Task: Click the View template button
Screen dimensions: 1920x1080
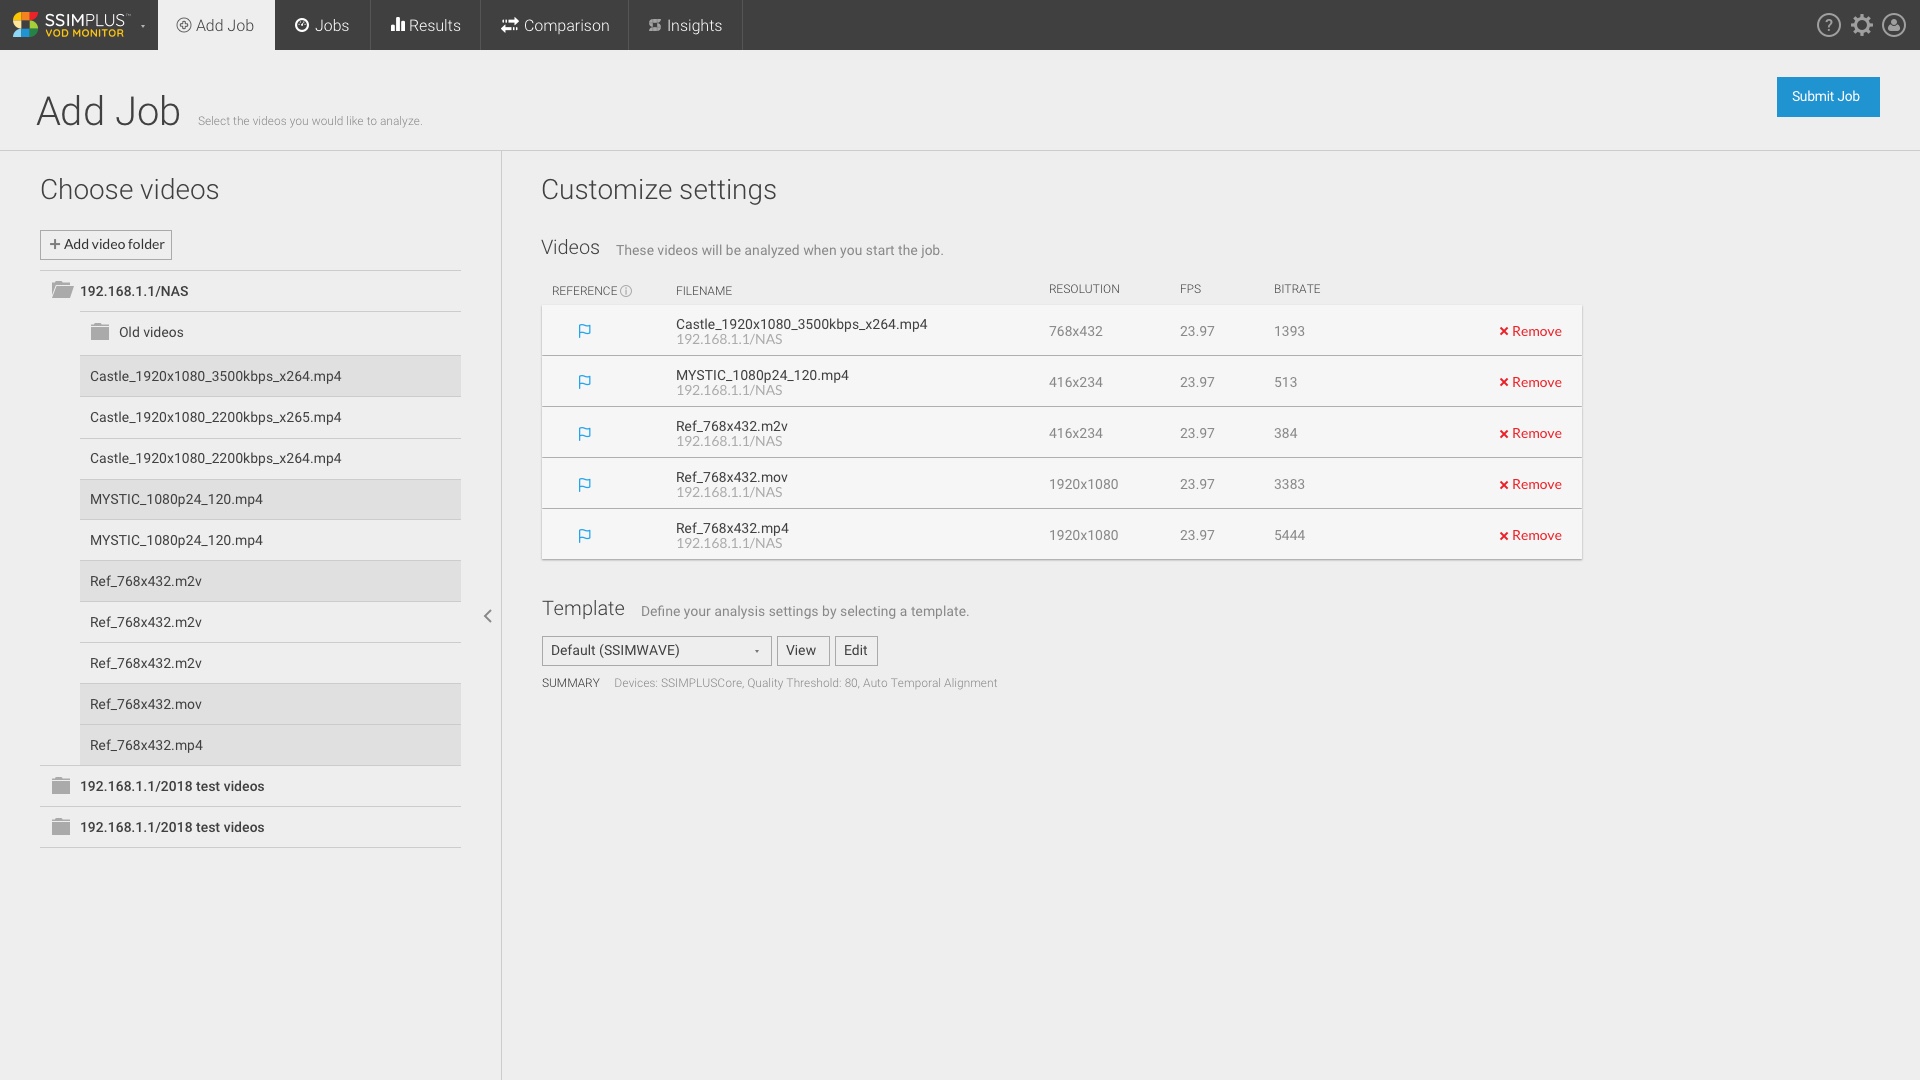Action: [x=801, y=651]
